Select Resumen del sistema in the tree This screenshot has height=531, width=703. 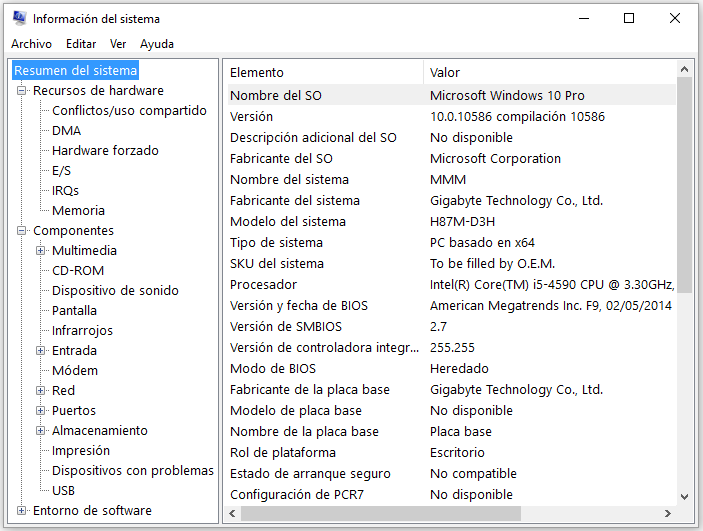75,70
